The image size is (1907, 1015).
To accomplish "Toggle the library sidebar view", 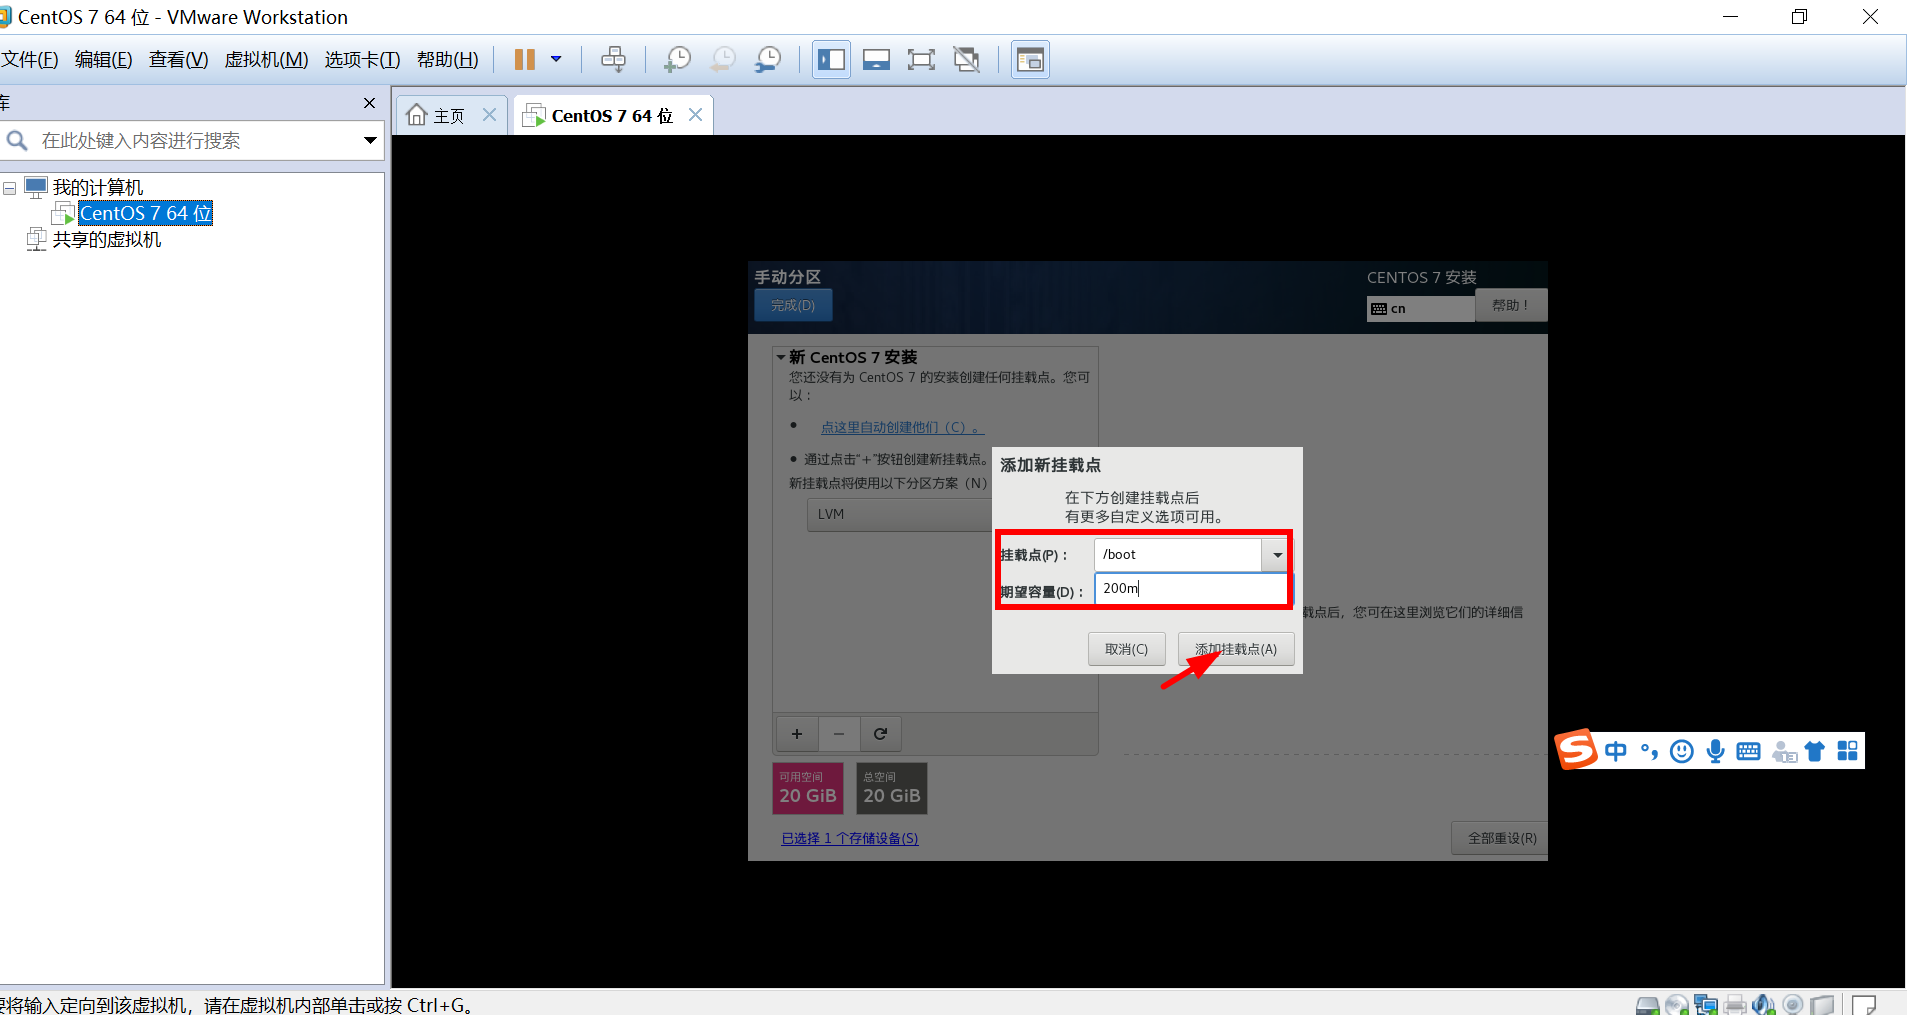I will pos(831,60).
